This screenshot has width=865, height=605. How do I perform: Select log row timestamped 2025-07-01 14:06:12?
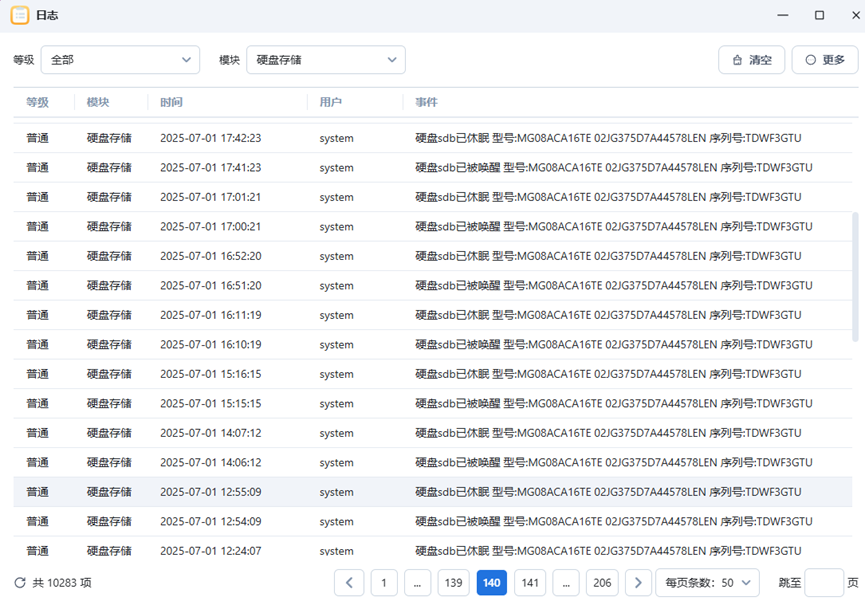432,463
